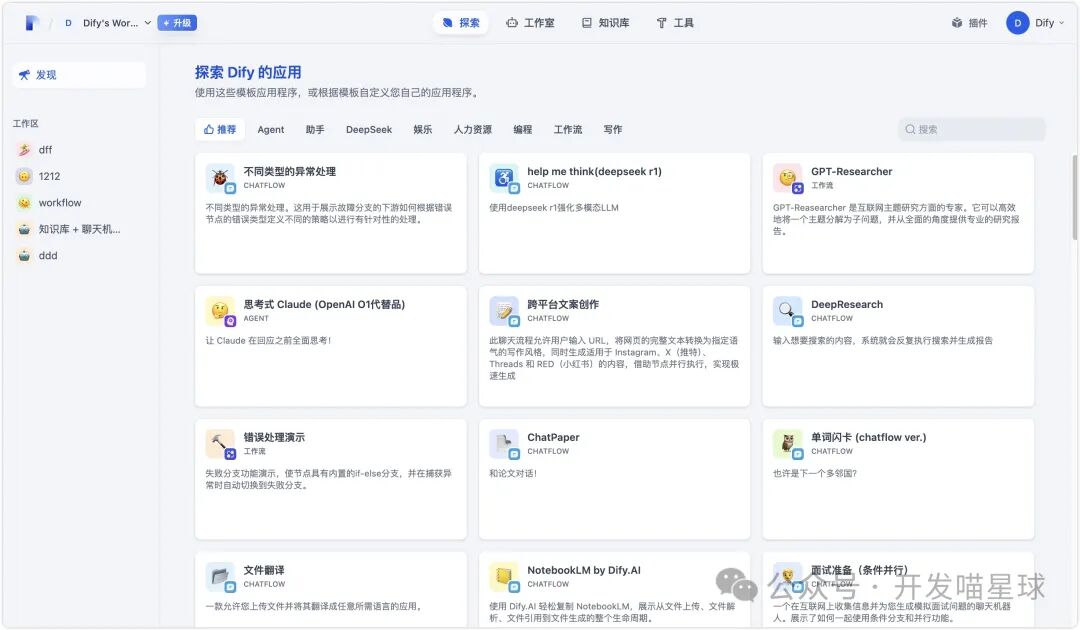
Task: Select the Agent category filter
Action: 271,129
